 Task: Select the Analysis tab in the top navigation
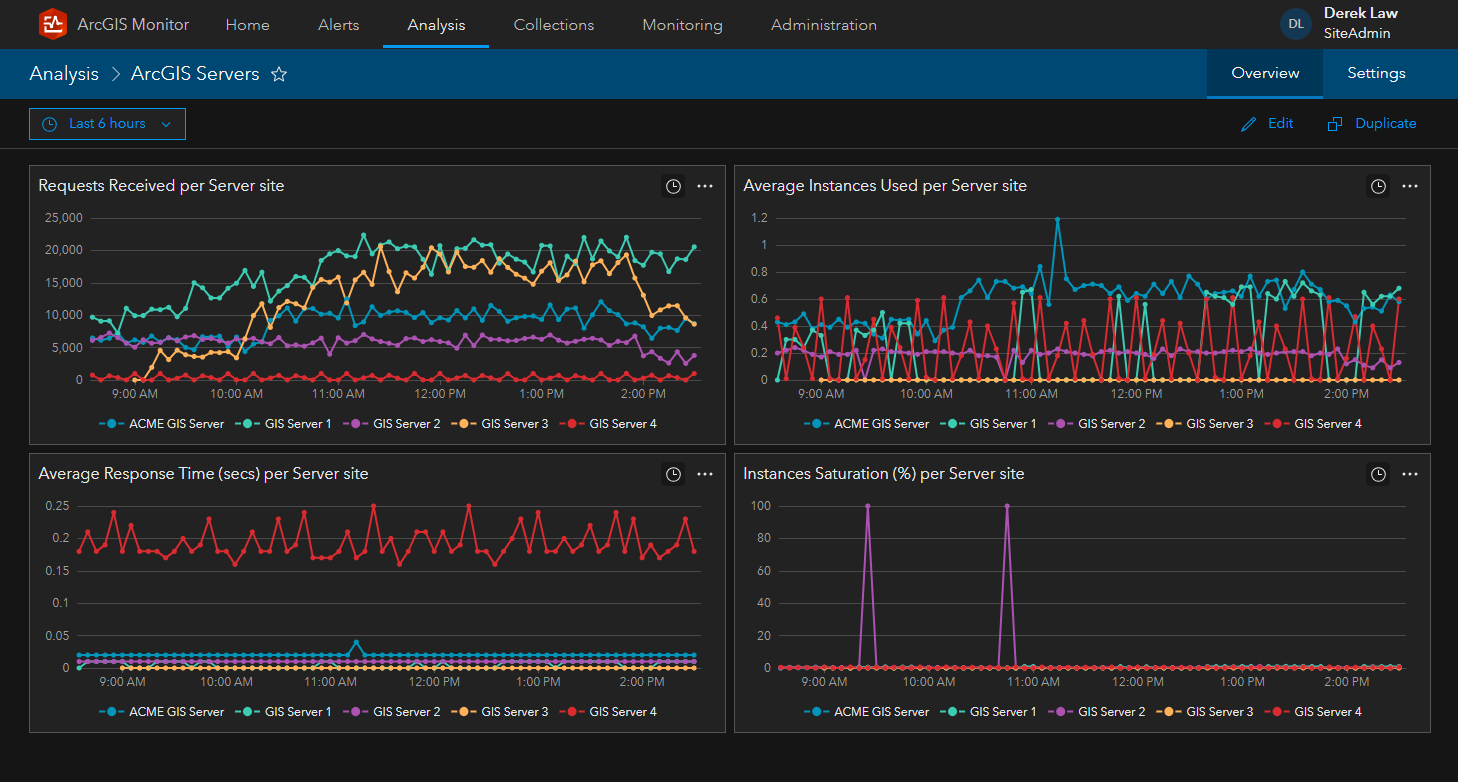click(x=436, y=25)
